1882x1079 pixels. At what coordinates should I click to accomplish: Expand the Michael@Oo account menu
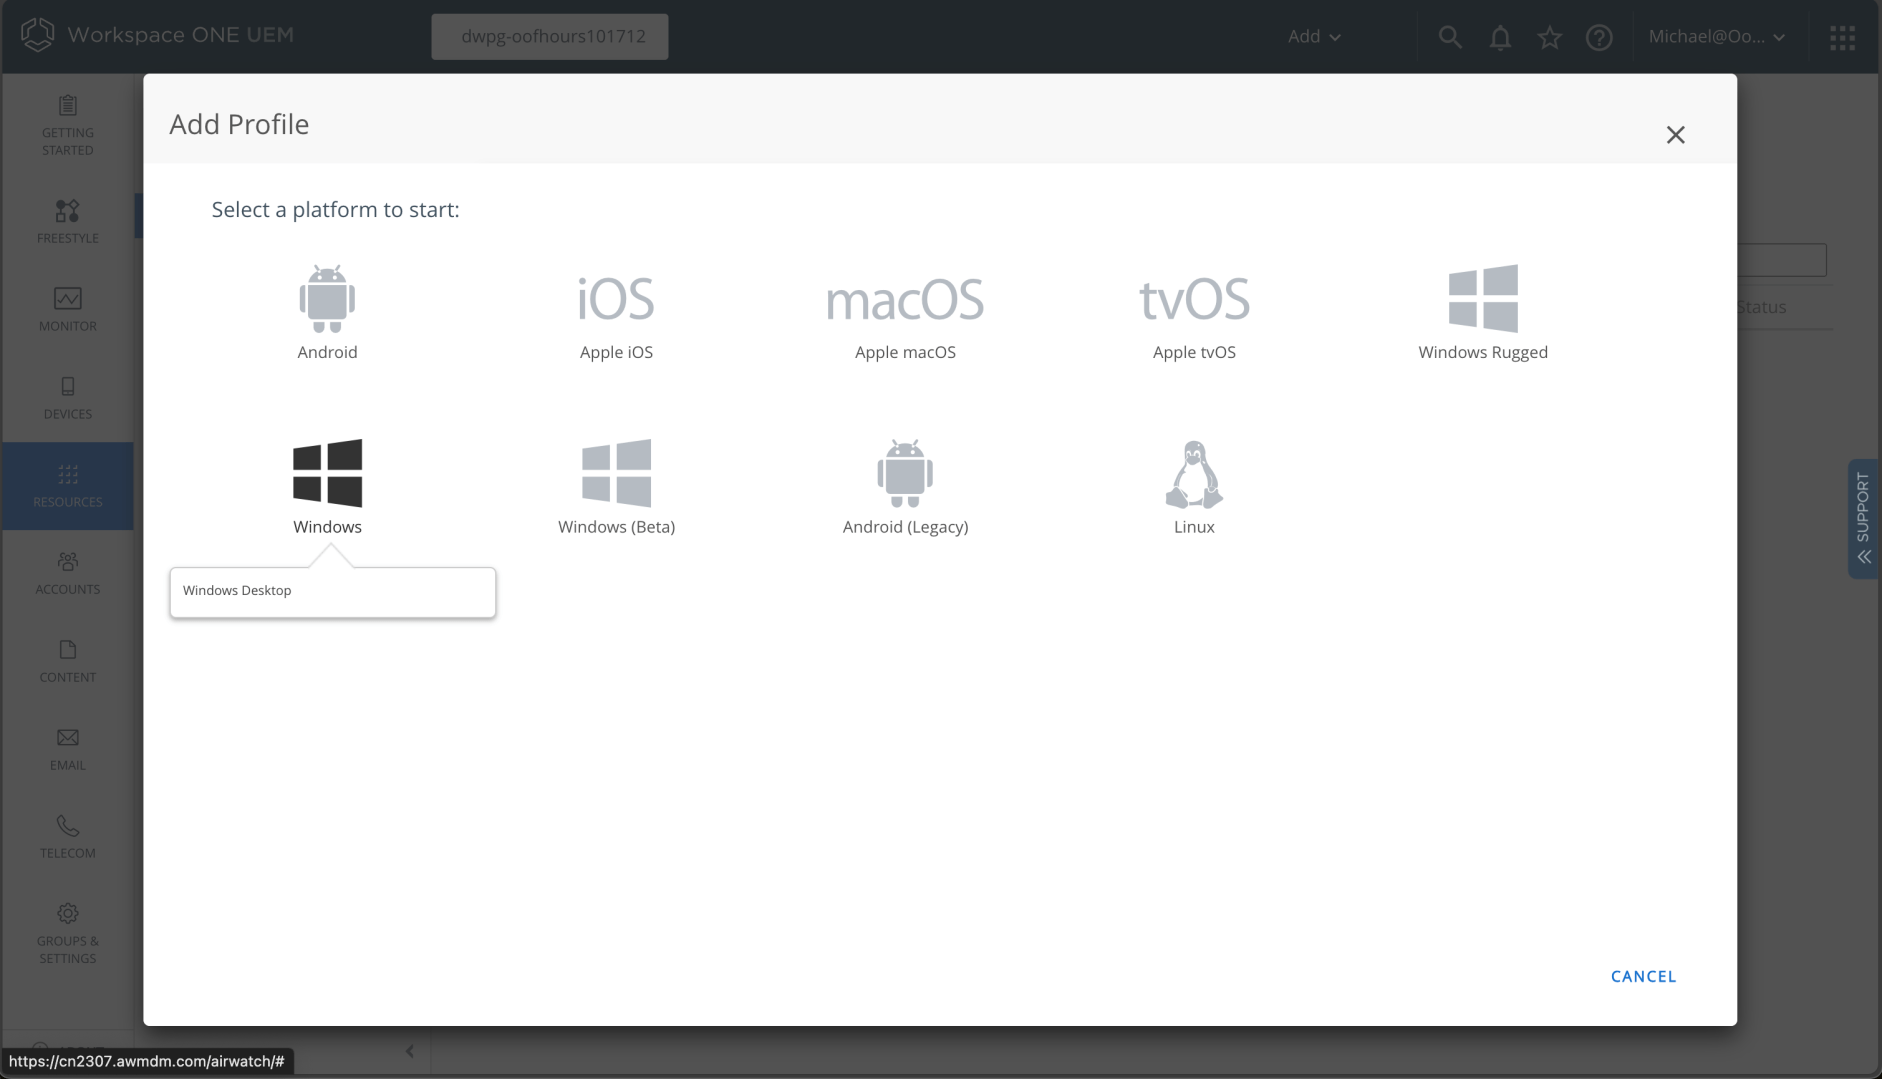(1716, 37)
